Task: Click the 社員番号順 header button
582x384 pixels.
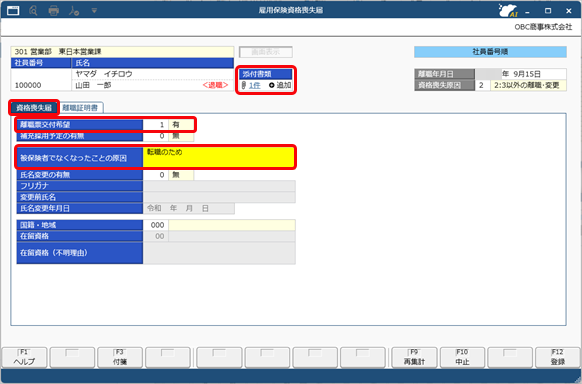Action: [x=490, y=52]
